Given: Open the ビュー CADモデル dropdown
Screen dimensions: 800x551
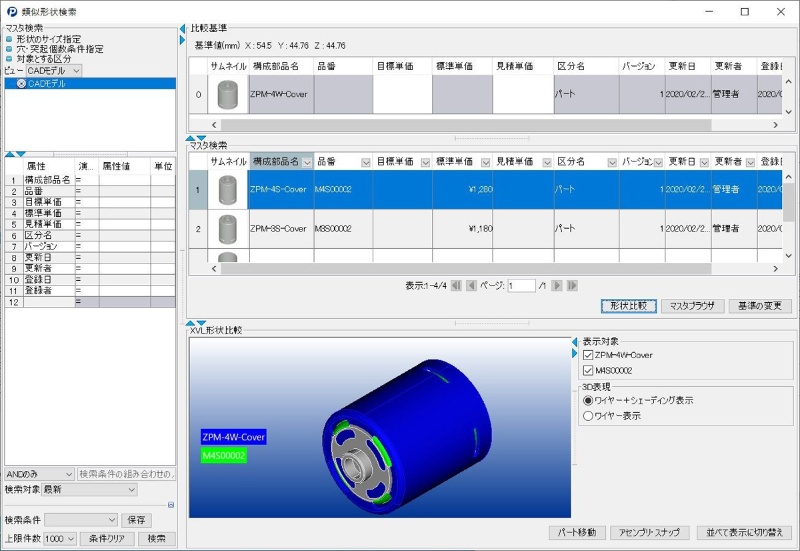Looking at the screenshot, I should tap(76, 71).
